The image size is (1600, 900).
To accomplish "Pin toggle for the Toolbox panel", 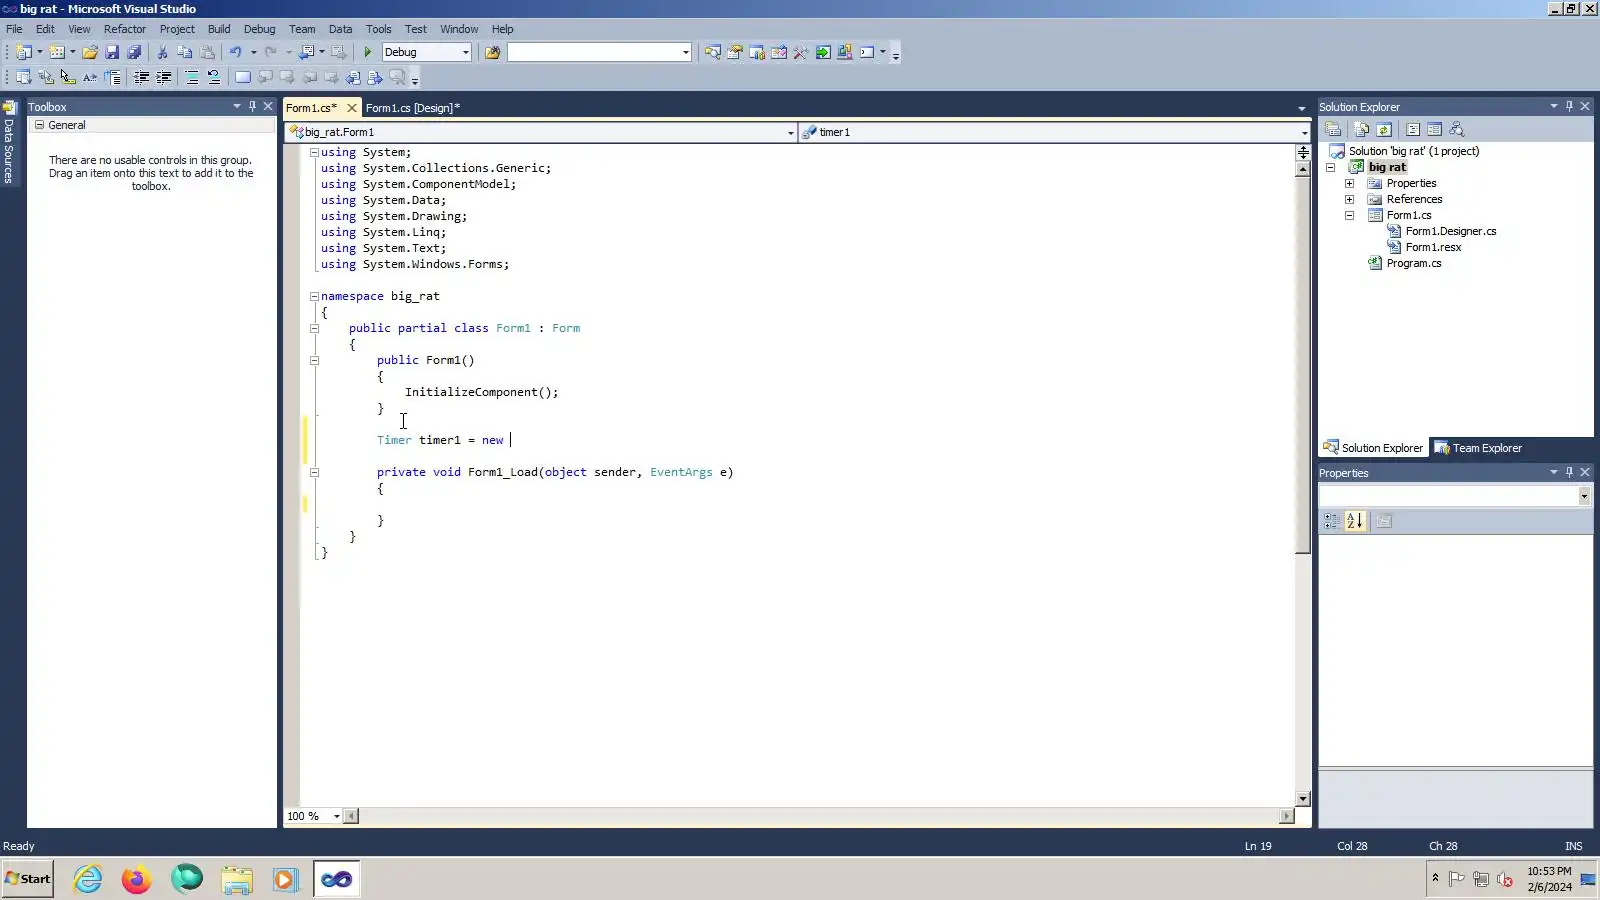I will point(252,106).
